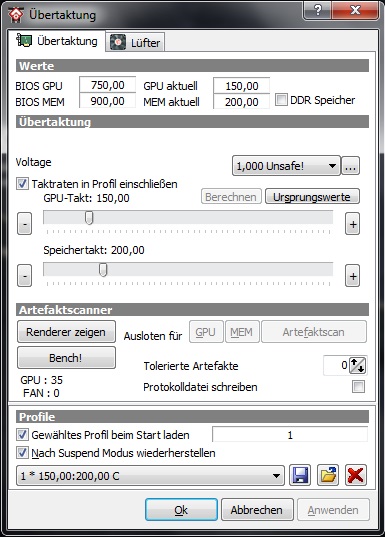Viewport: 385px width, 537px height.
Task: Close the Übertaktung dialog window
Action: 355,10
